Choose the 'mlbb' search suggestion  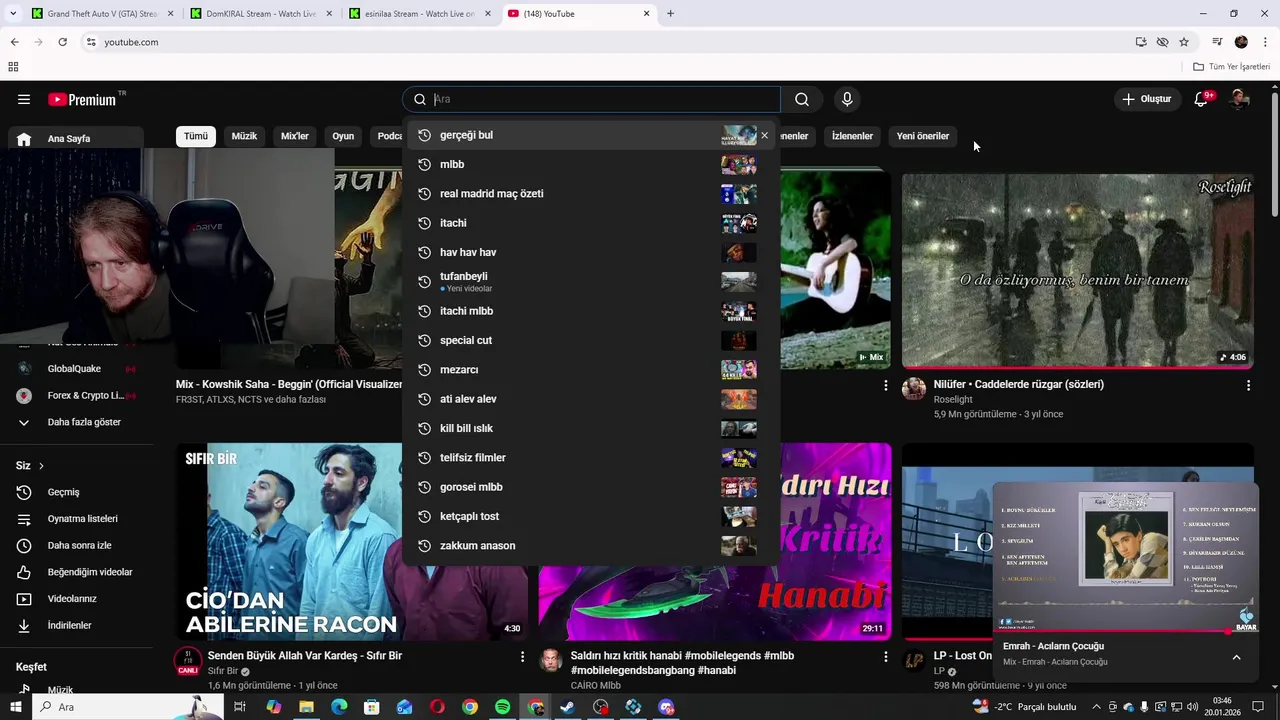pos(590,164)
